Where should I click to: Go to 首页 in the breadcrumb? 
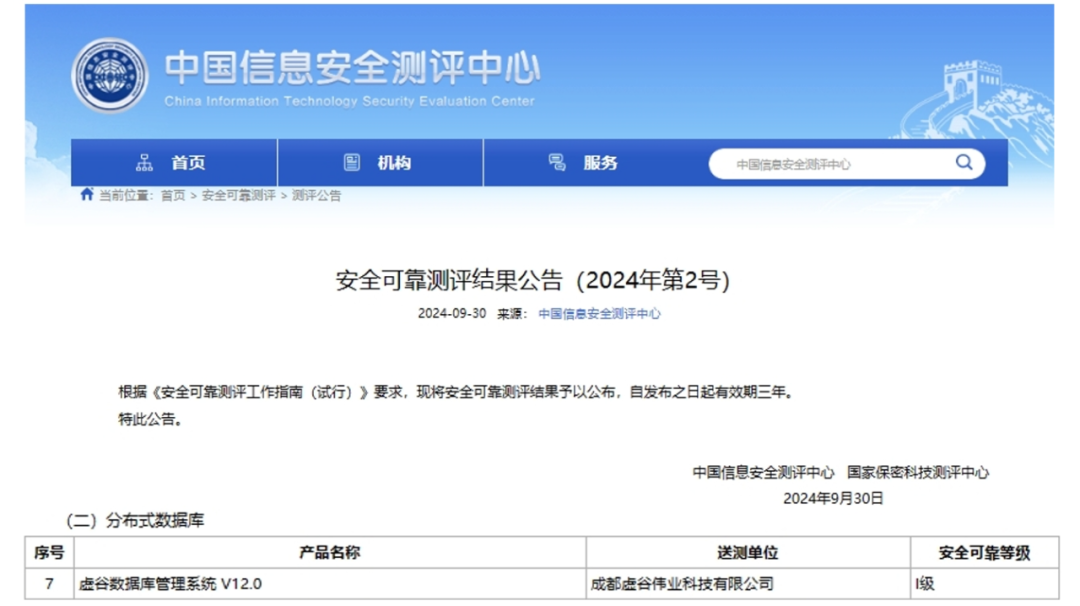tap(173, 196)
